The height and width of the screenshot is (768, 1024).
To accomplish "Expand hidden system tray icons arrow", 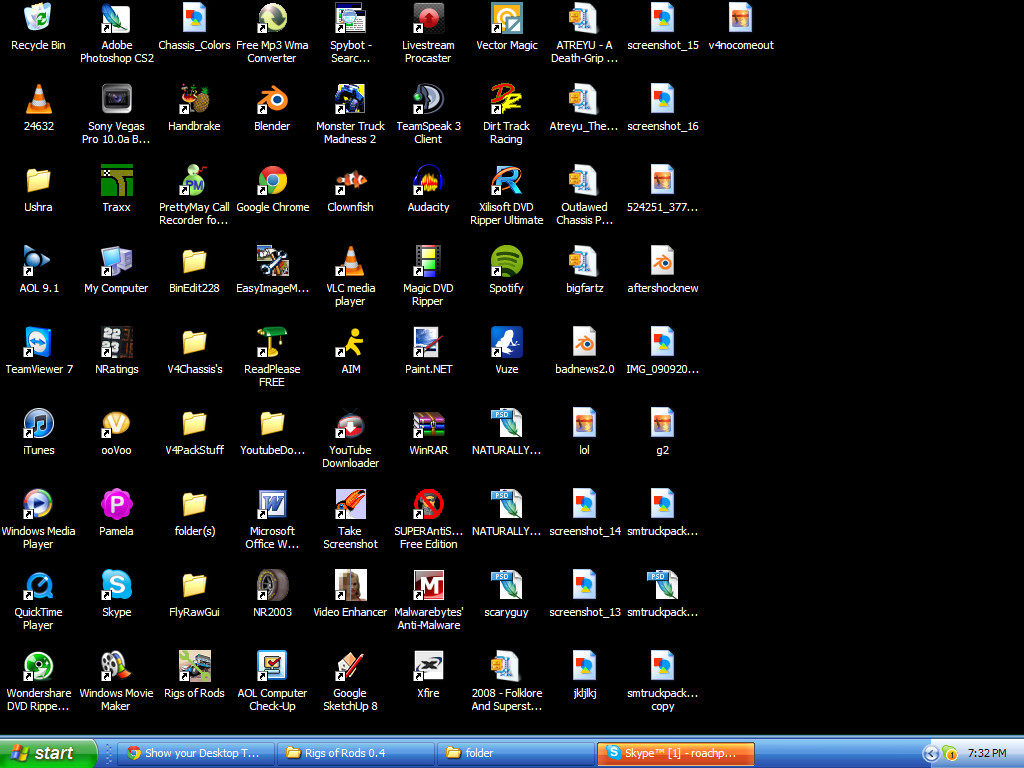I will tap(931, 754).
